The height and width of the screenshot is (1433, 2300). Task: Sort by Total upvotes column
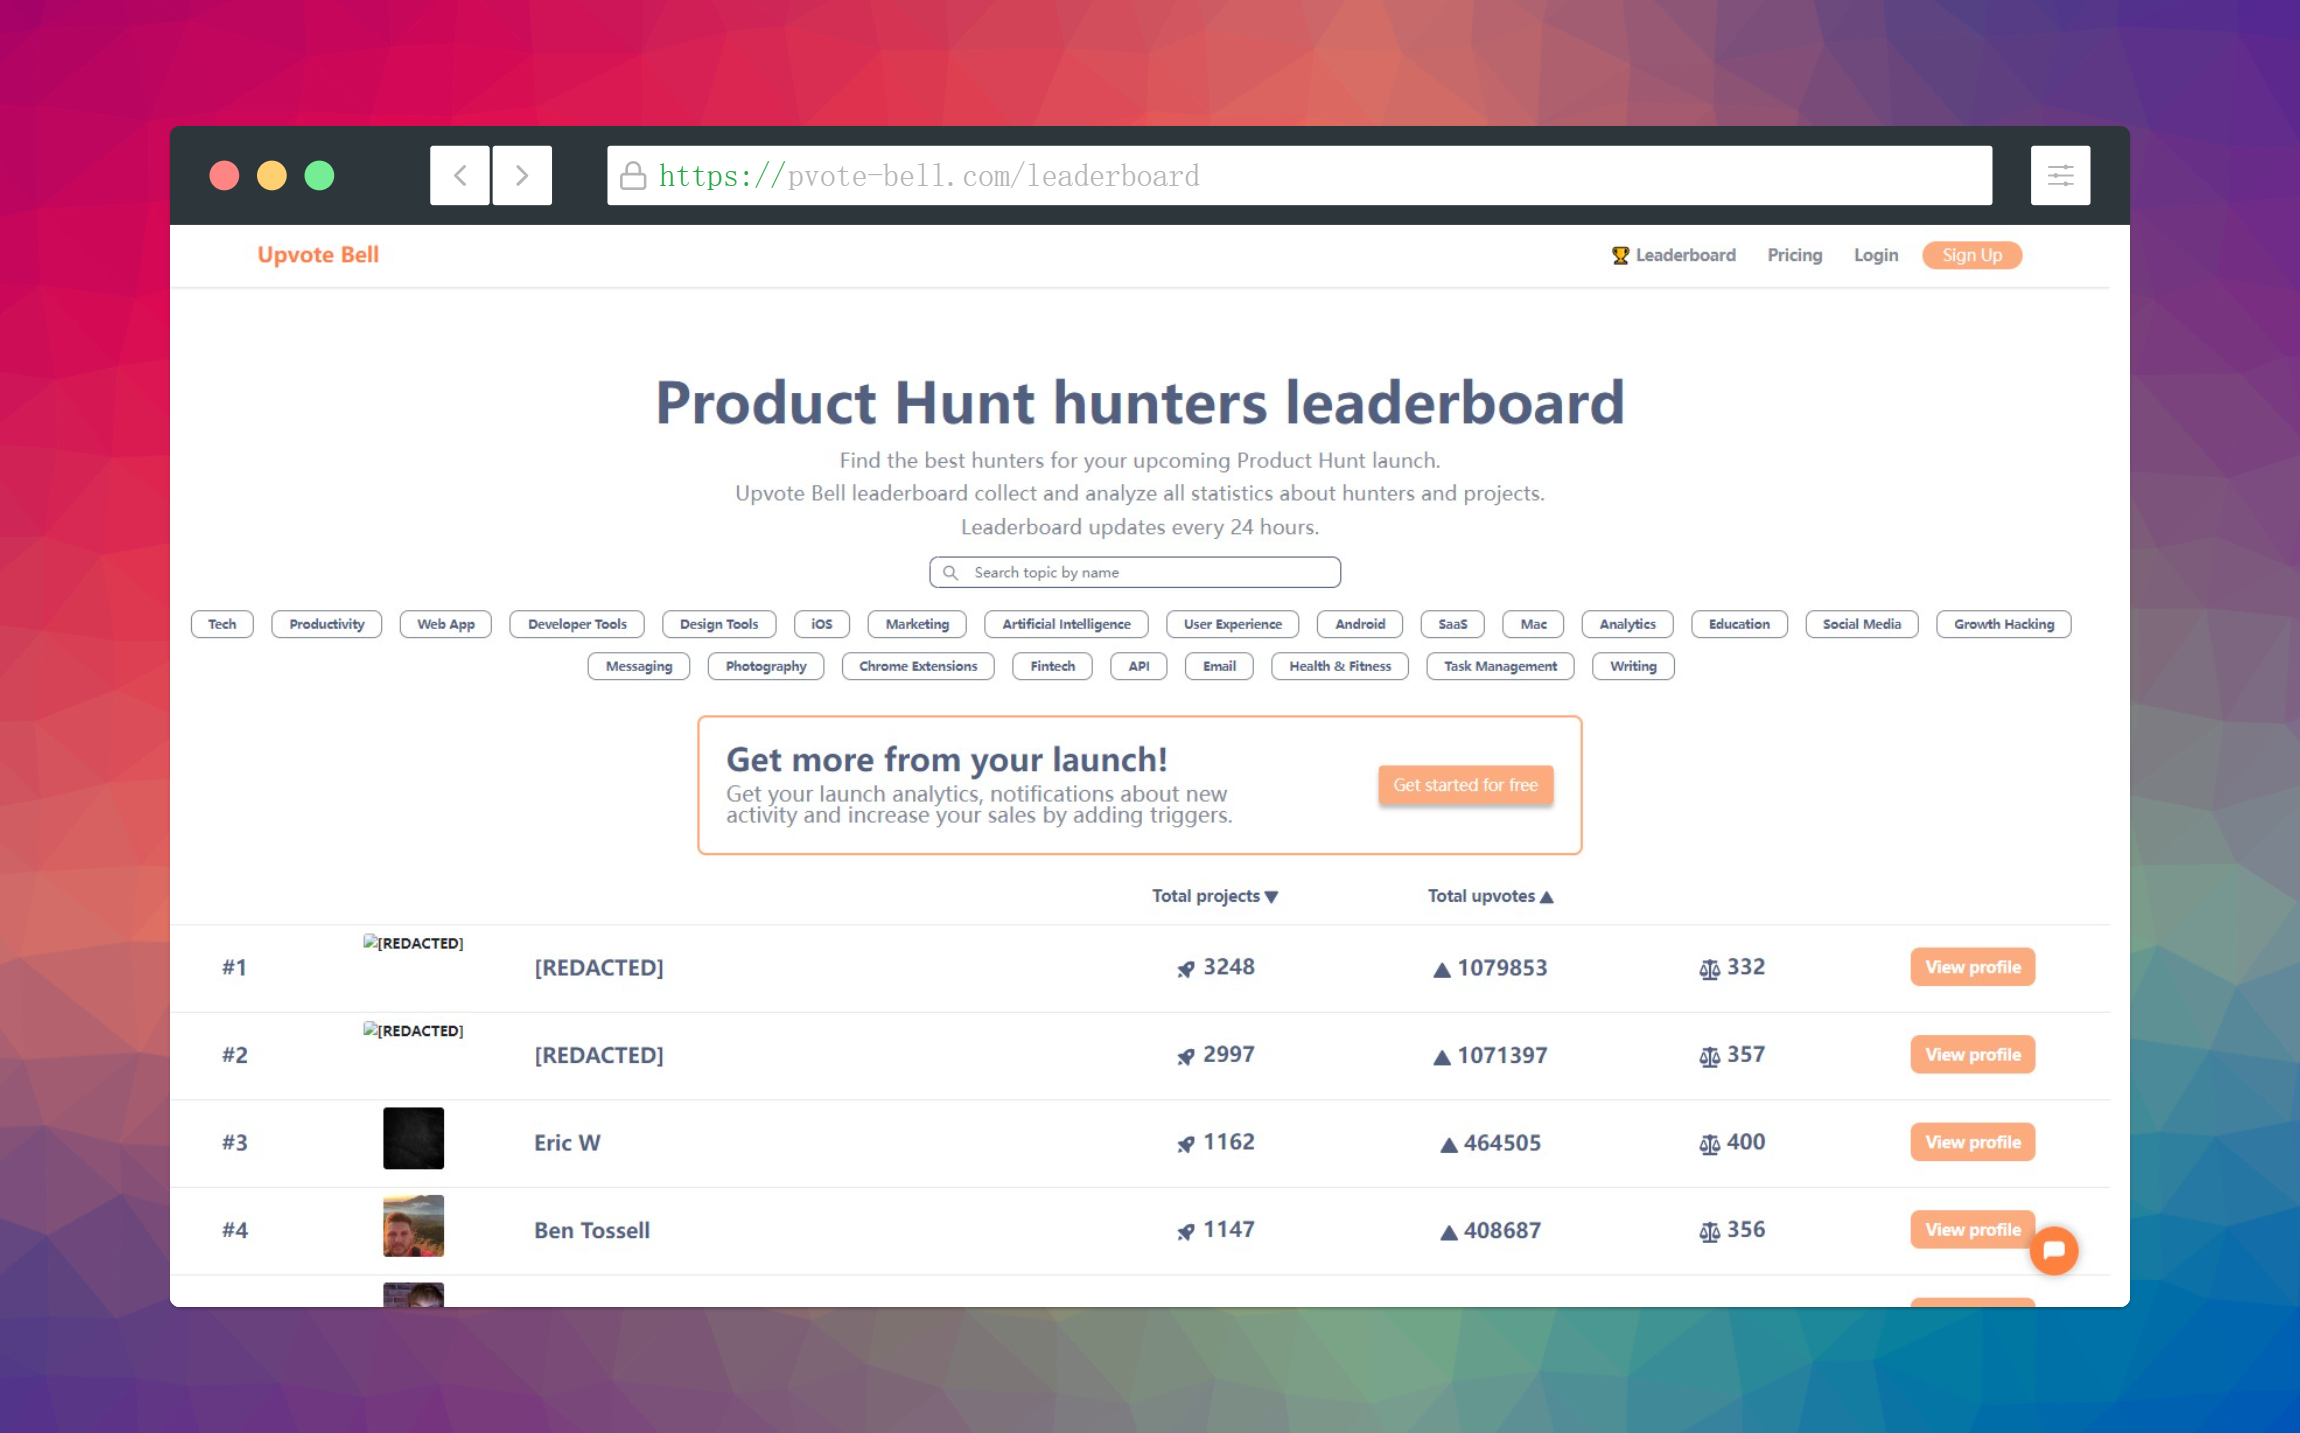point(1489,896)
